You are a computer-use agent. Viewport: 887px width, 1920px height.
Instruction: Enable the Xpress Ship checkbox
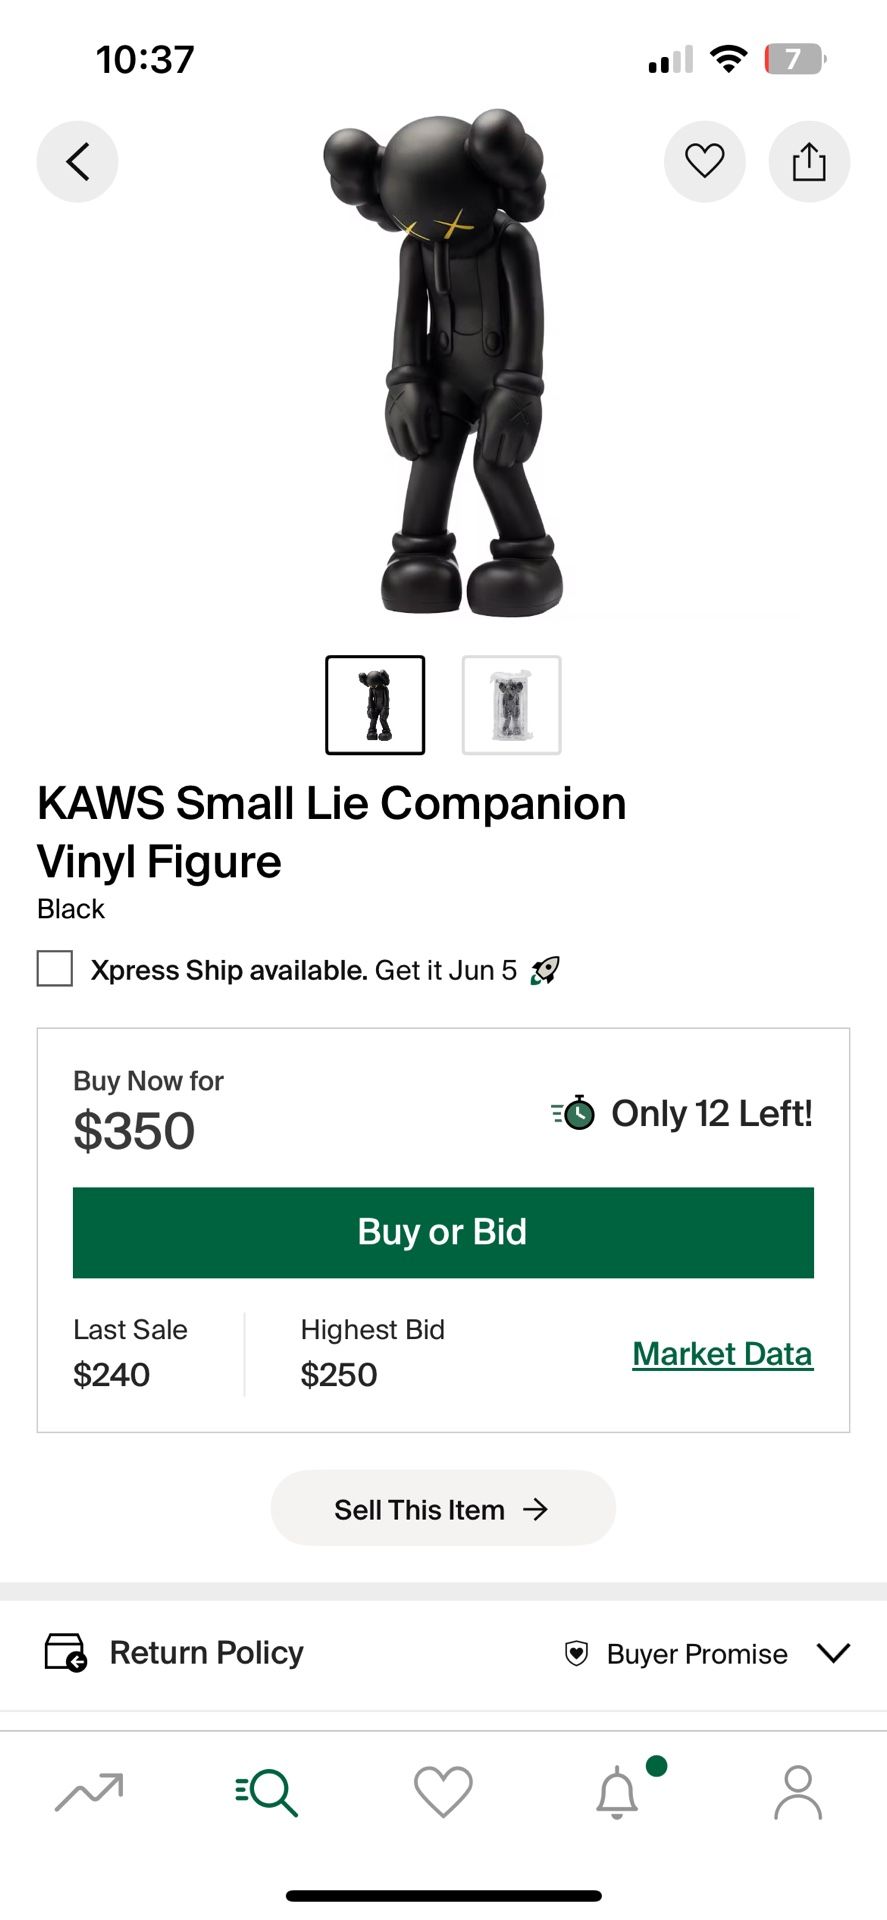point(55,969)
